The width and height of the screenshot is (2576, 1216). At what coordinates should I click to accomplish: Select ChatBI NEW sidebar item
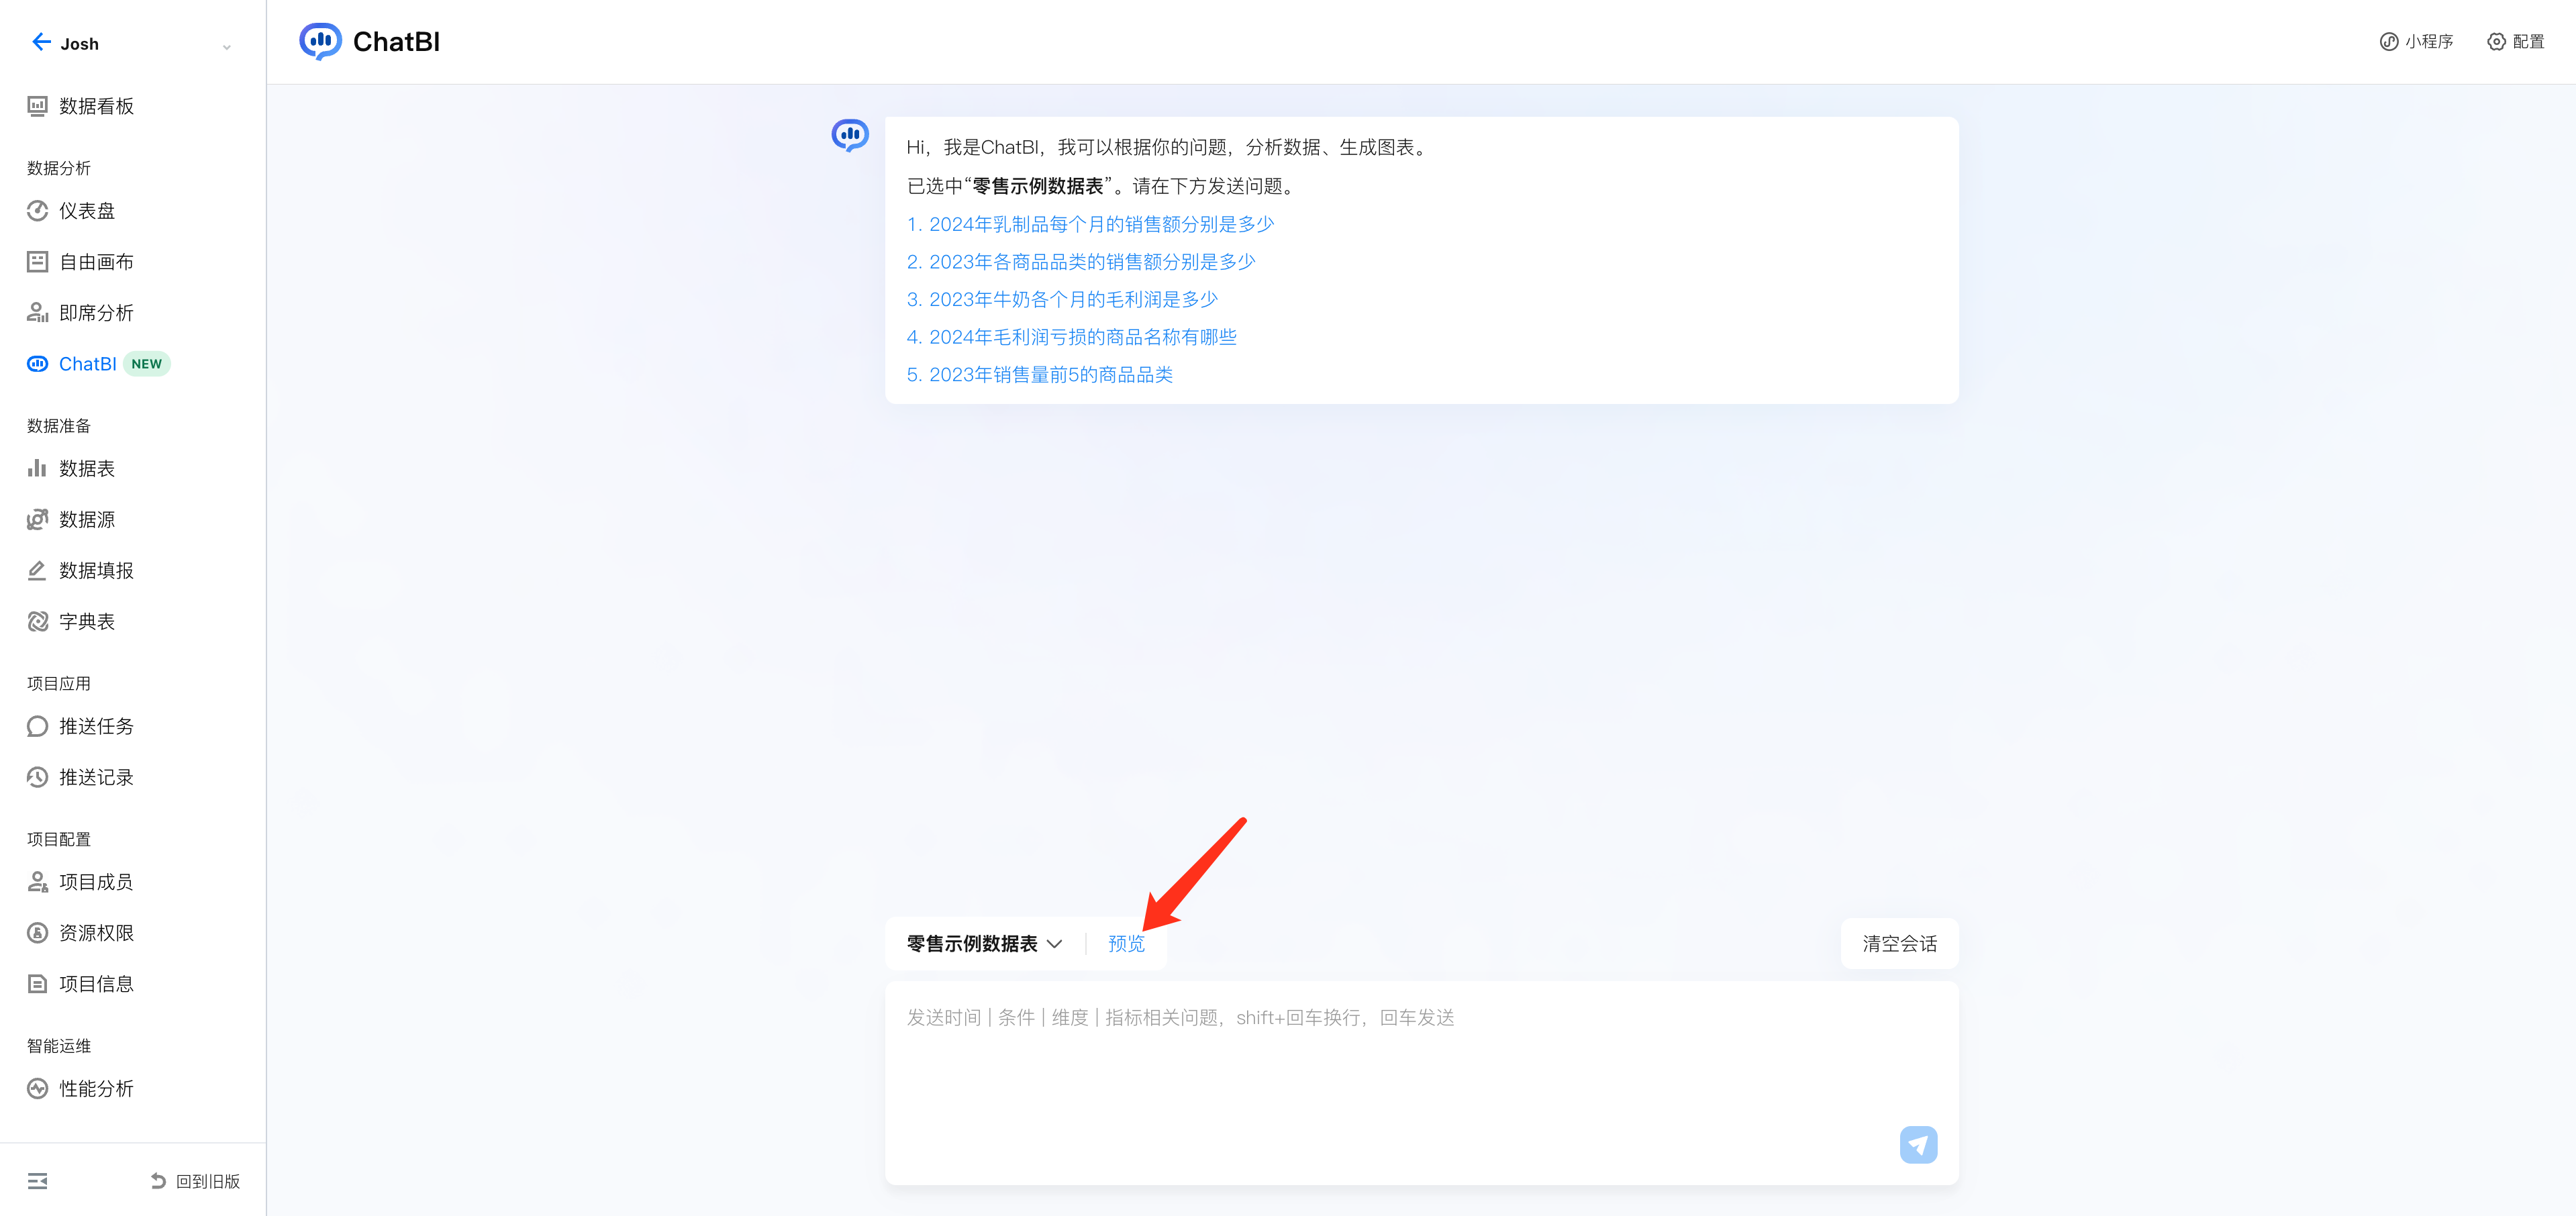click(x=88, y=364)
